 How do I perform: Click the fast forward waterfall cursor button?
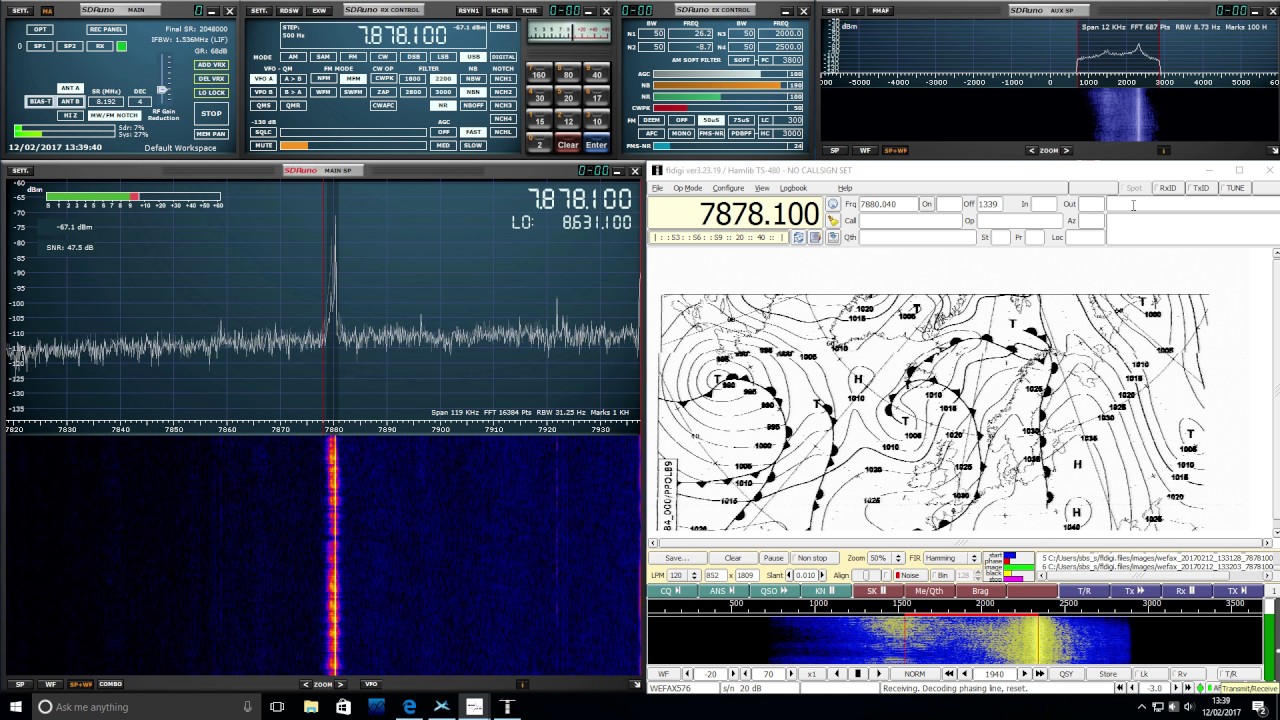tap(1039, 674)
